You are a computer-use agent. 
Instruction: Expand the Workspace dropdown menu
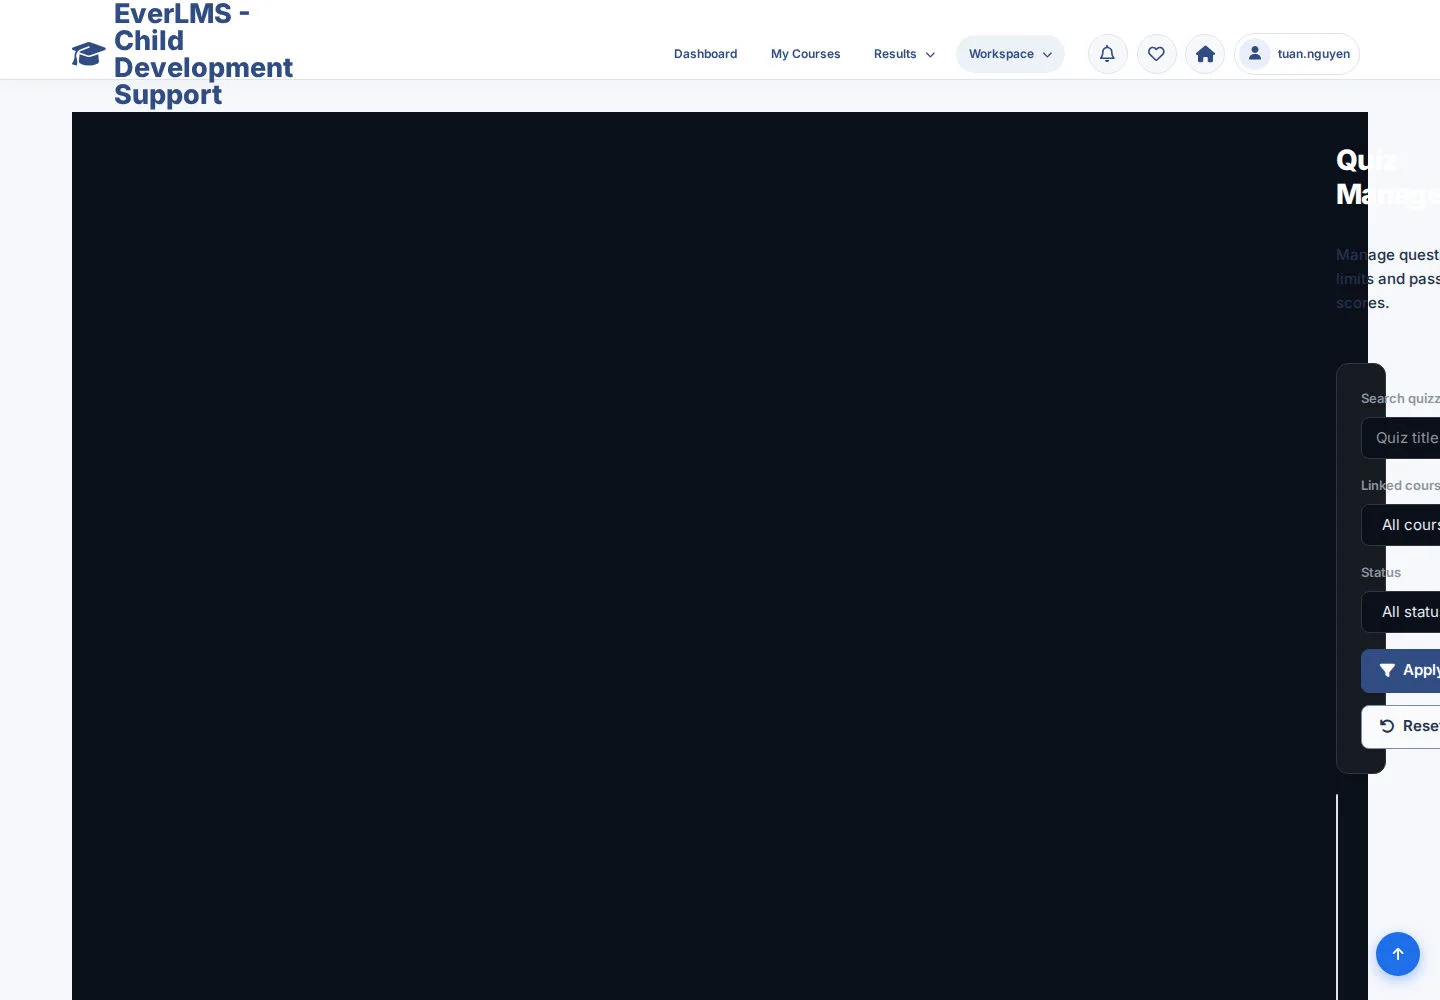coord(1010,54)
